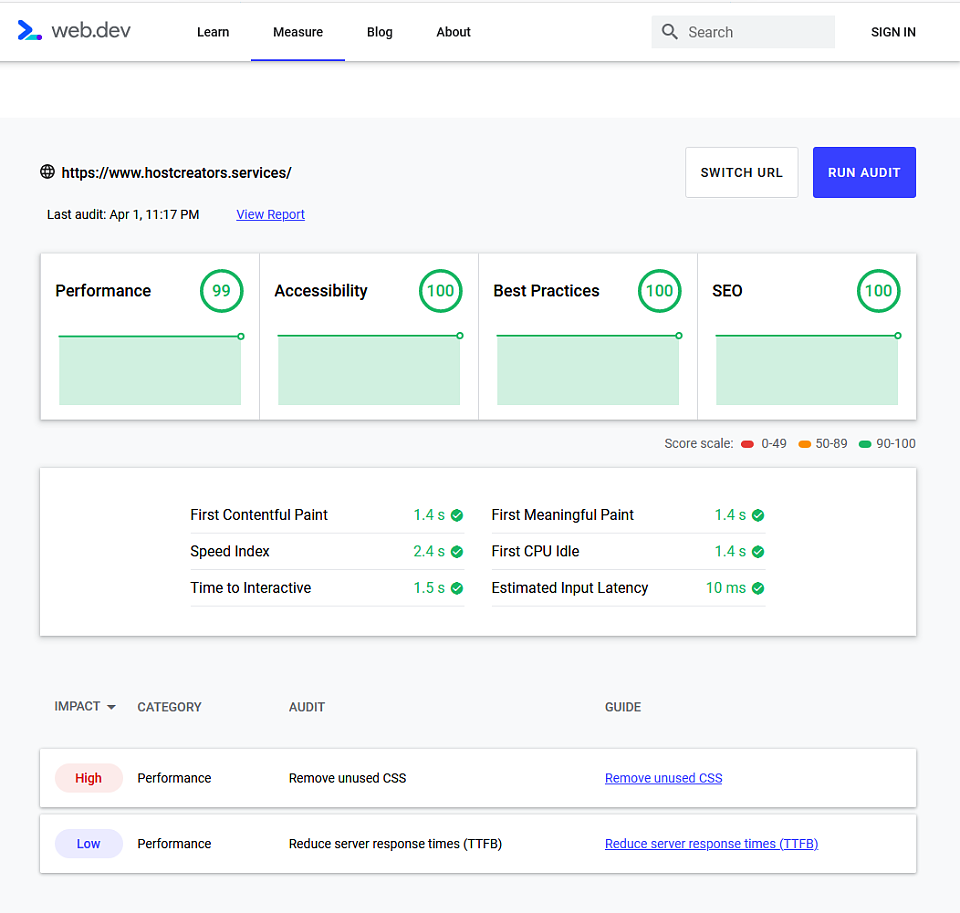
Task: Click Time to Interactive green checkmark
Action: pyautogui.click(x=457, y=588)
